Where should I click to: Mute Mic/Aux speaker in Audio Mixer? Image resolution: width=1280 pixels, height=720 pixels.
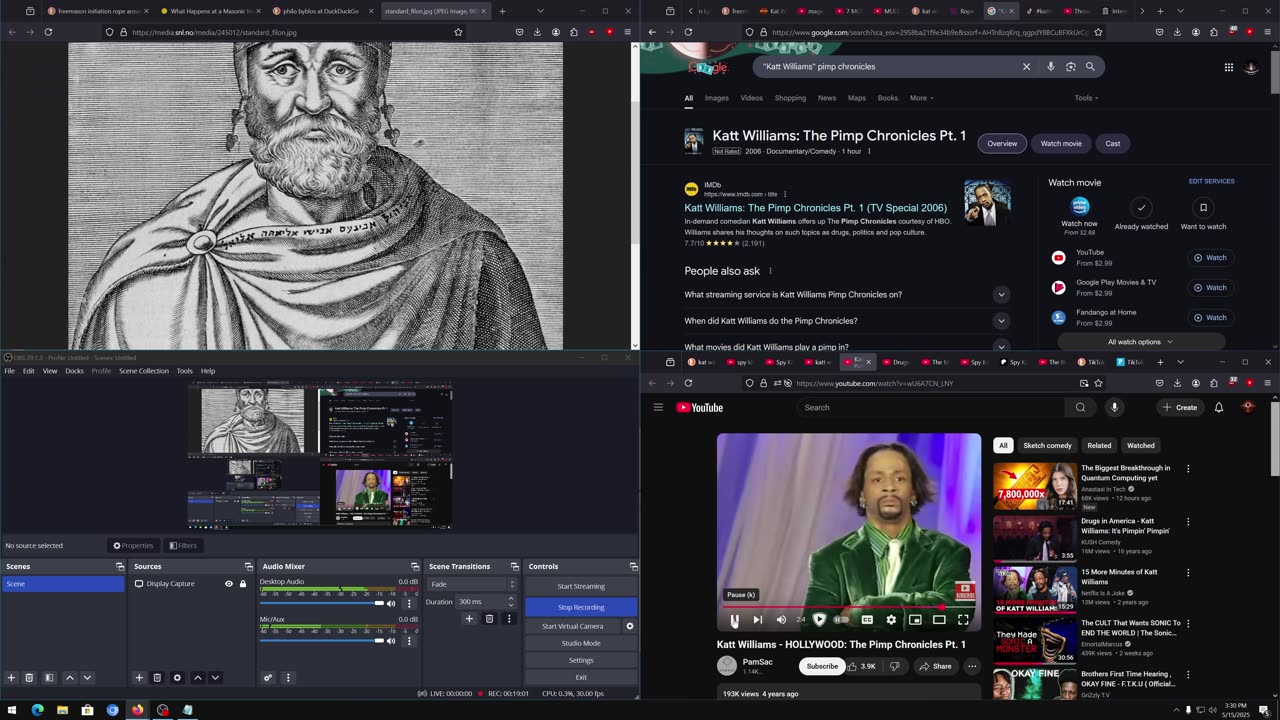click(x=391, y=641)
